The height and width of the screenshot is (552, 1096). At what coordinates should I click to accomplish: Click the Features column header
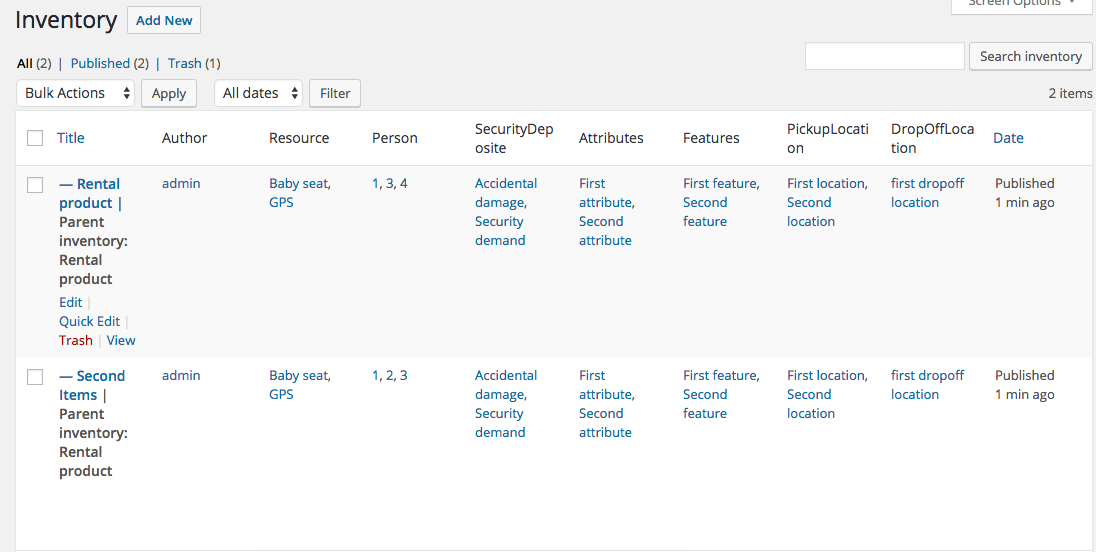(x=712, y=138)
